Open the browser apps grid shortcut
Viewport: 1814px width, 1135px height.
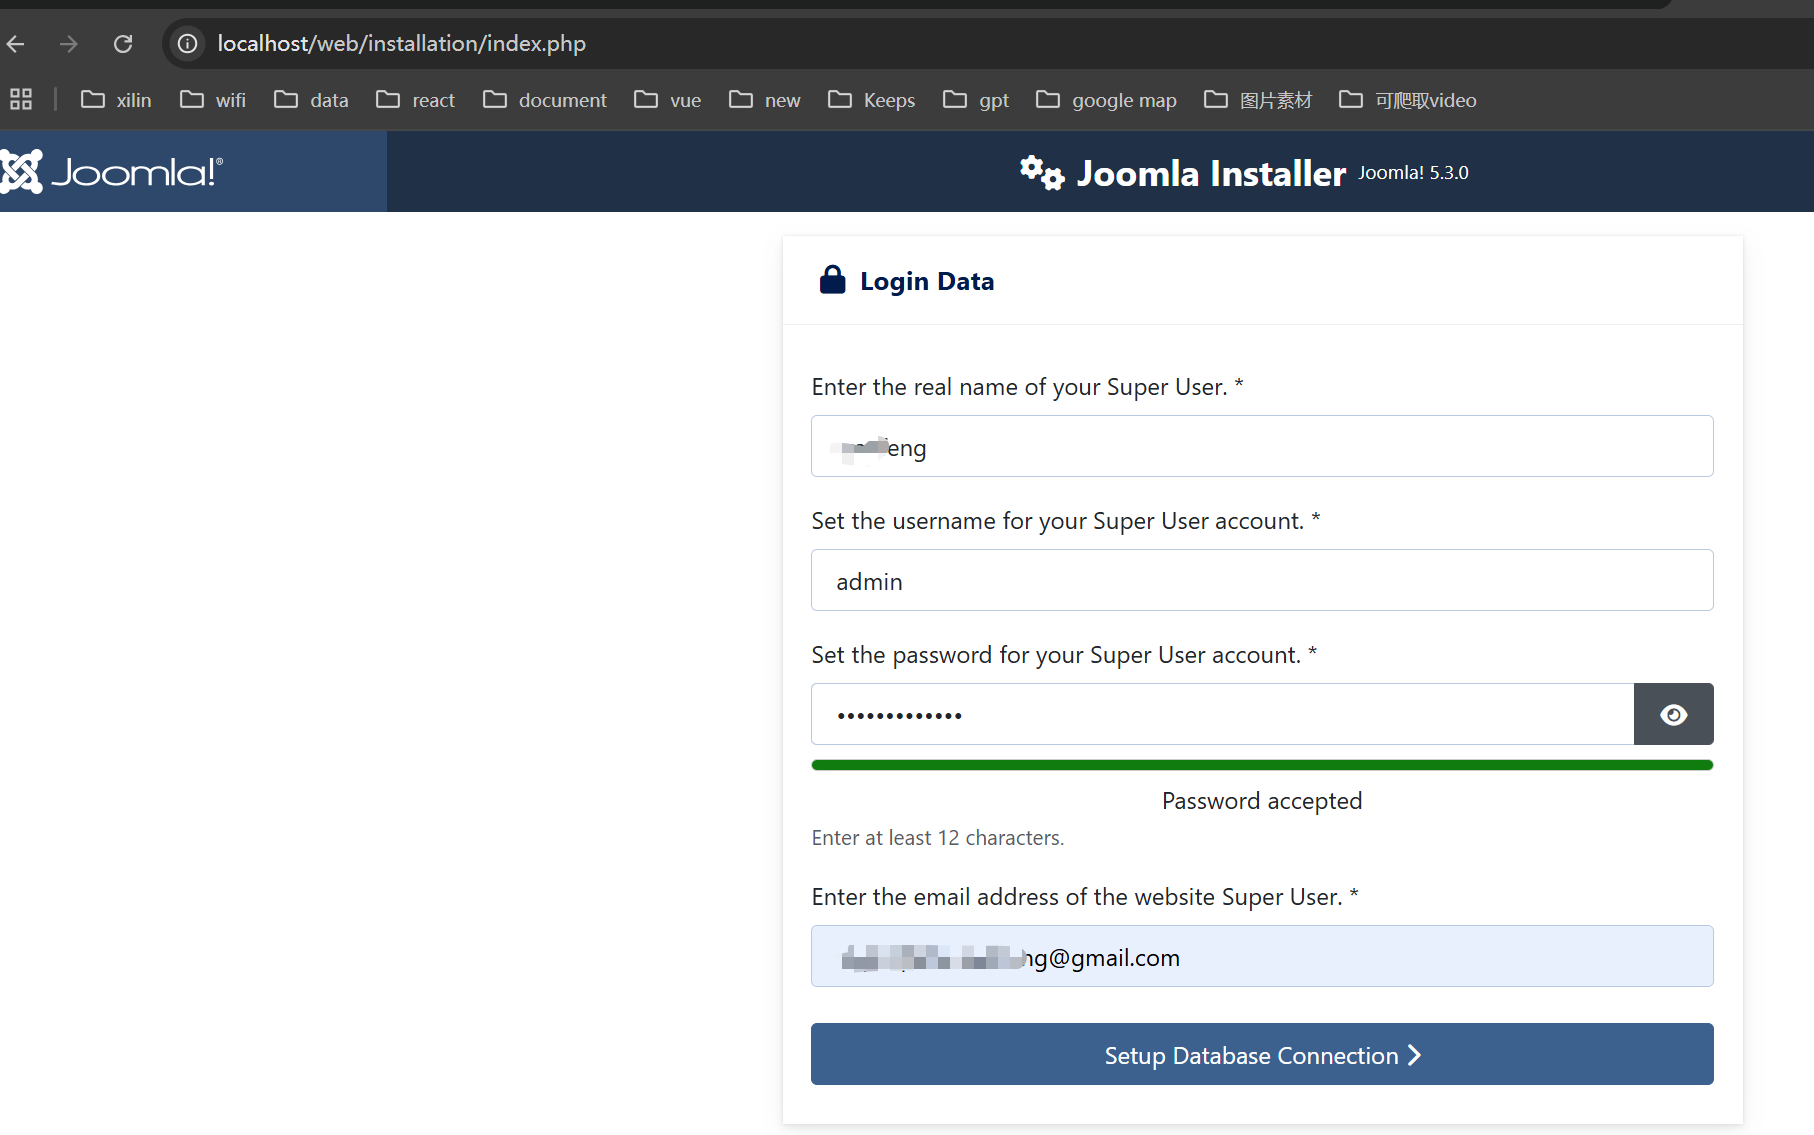tap(21, 99)
